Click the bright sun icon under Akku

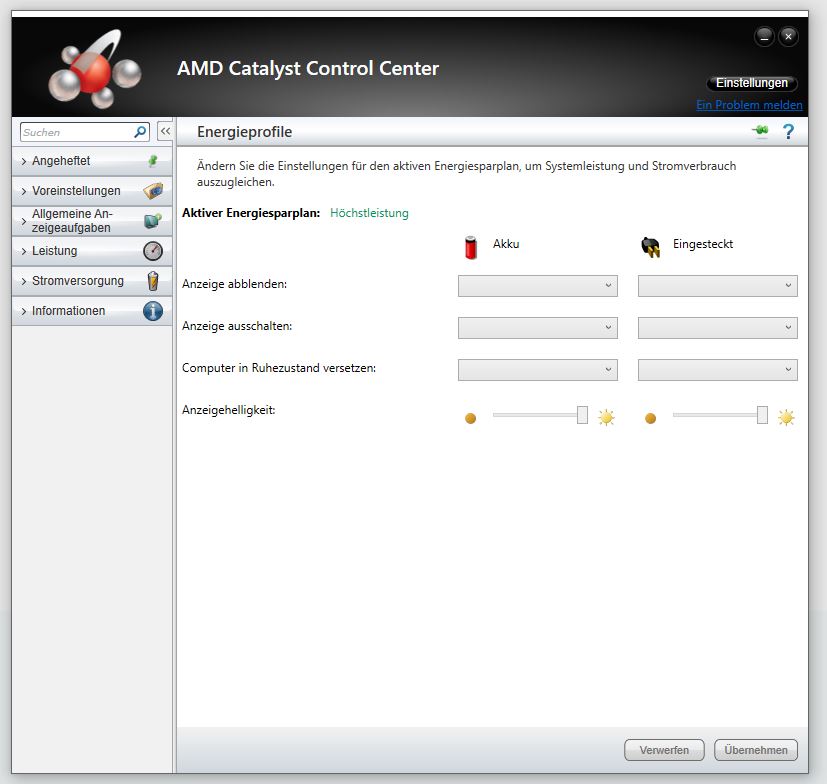606,417
